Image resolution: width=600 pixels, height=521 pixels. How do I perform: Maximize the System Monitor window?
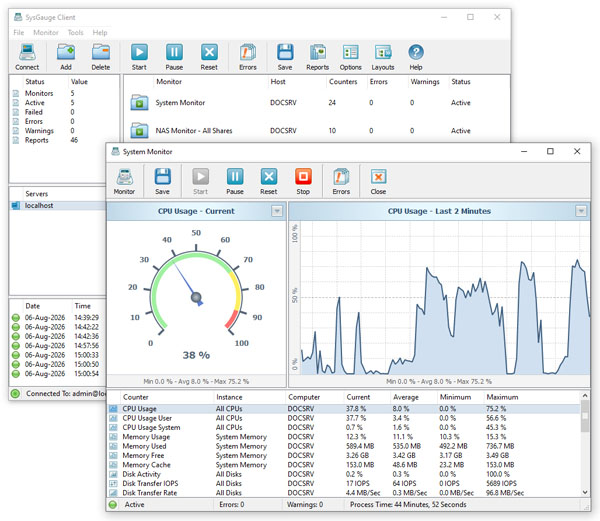(x=550, y=151)
